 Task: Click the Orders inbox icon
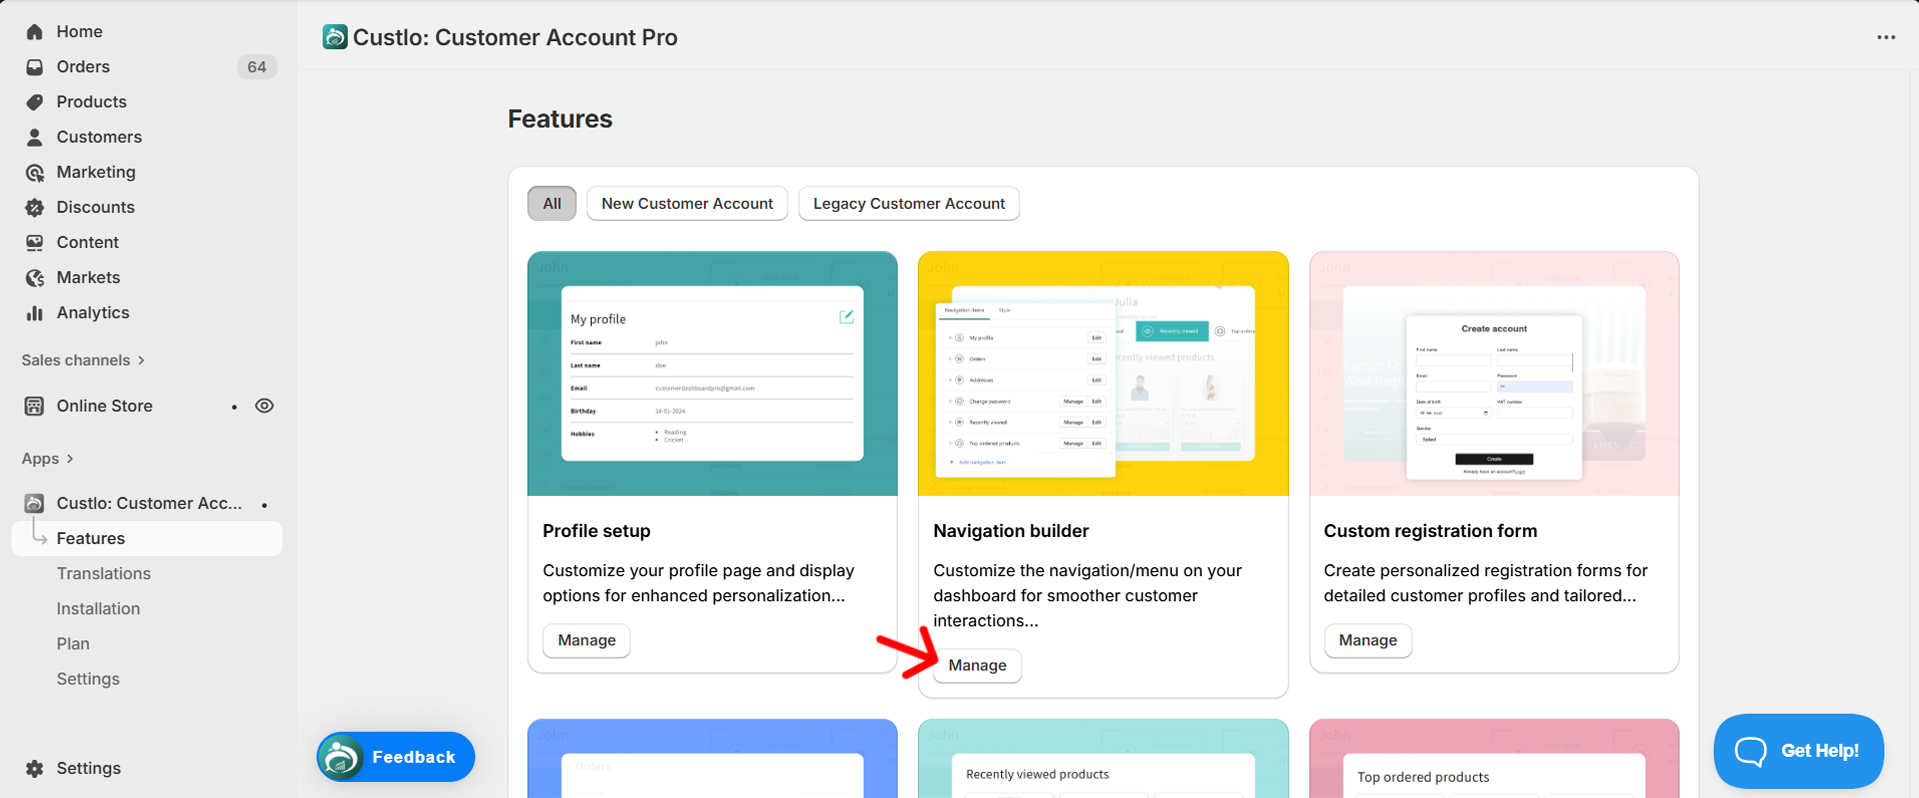pyautogui.click(x=35, y=67)
